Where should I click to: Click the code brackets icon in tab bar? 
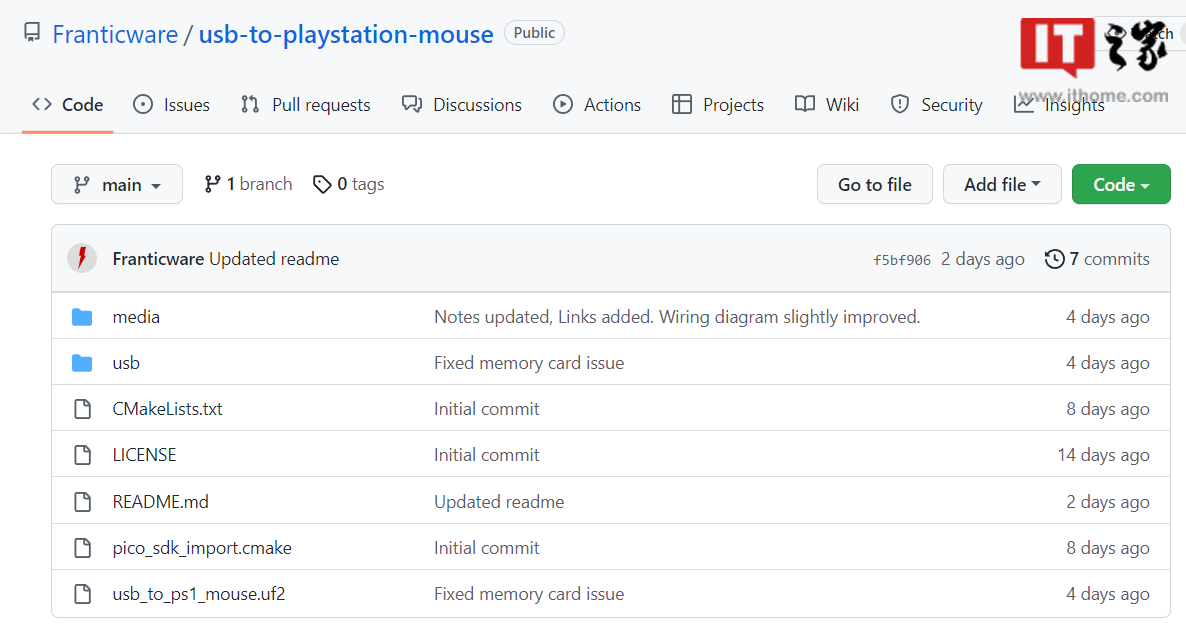point(42,104)
